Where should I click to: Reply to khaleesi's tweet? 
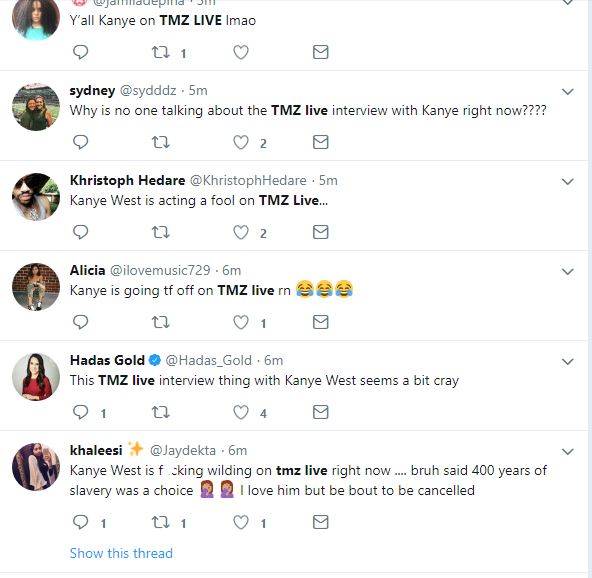coord(80,522)
